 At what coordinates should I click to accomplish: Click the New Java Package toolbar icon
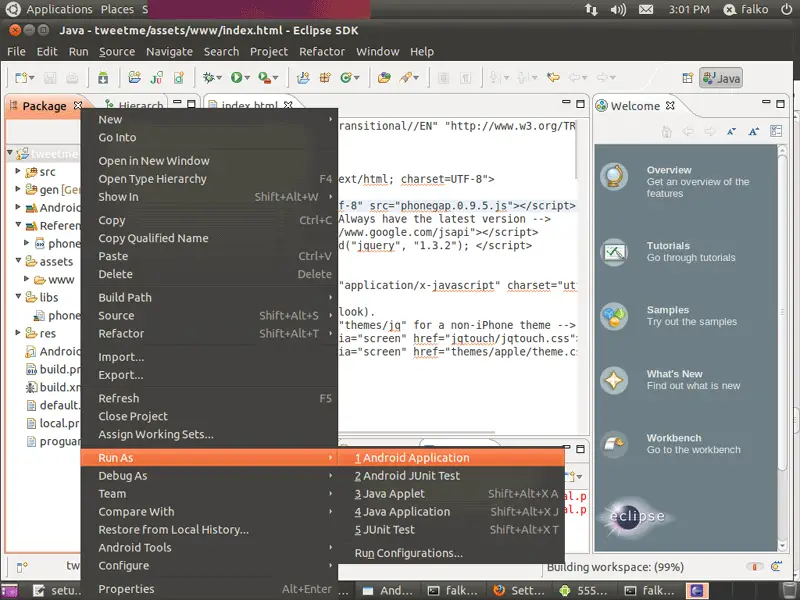coord(325,78)
